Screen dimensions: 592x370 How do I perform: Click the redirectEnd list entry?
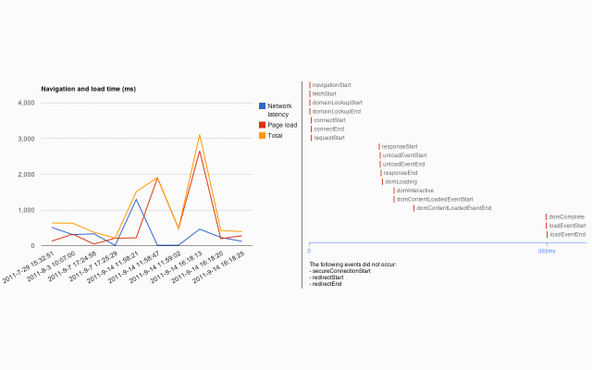point(325,284)
